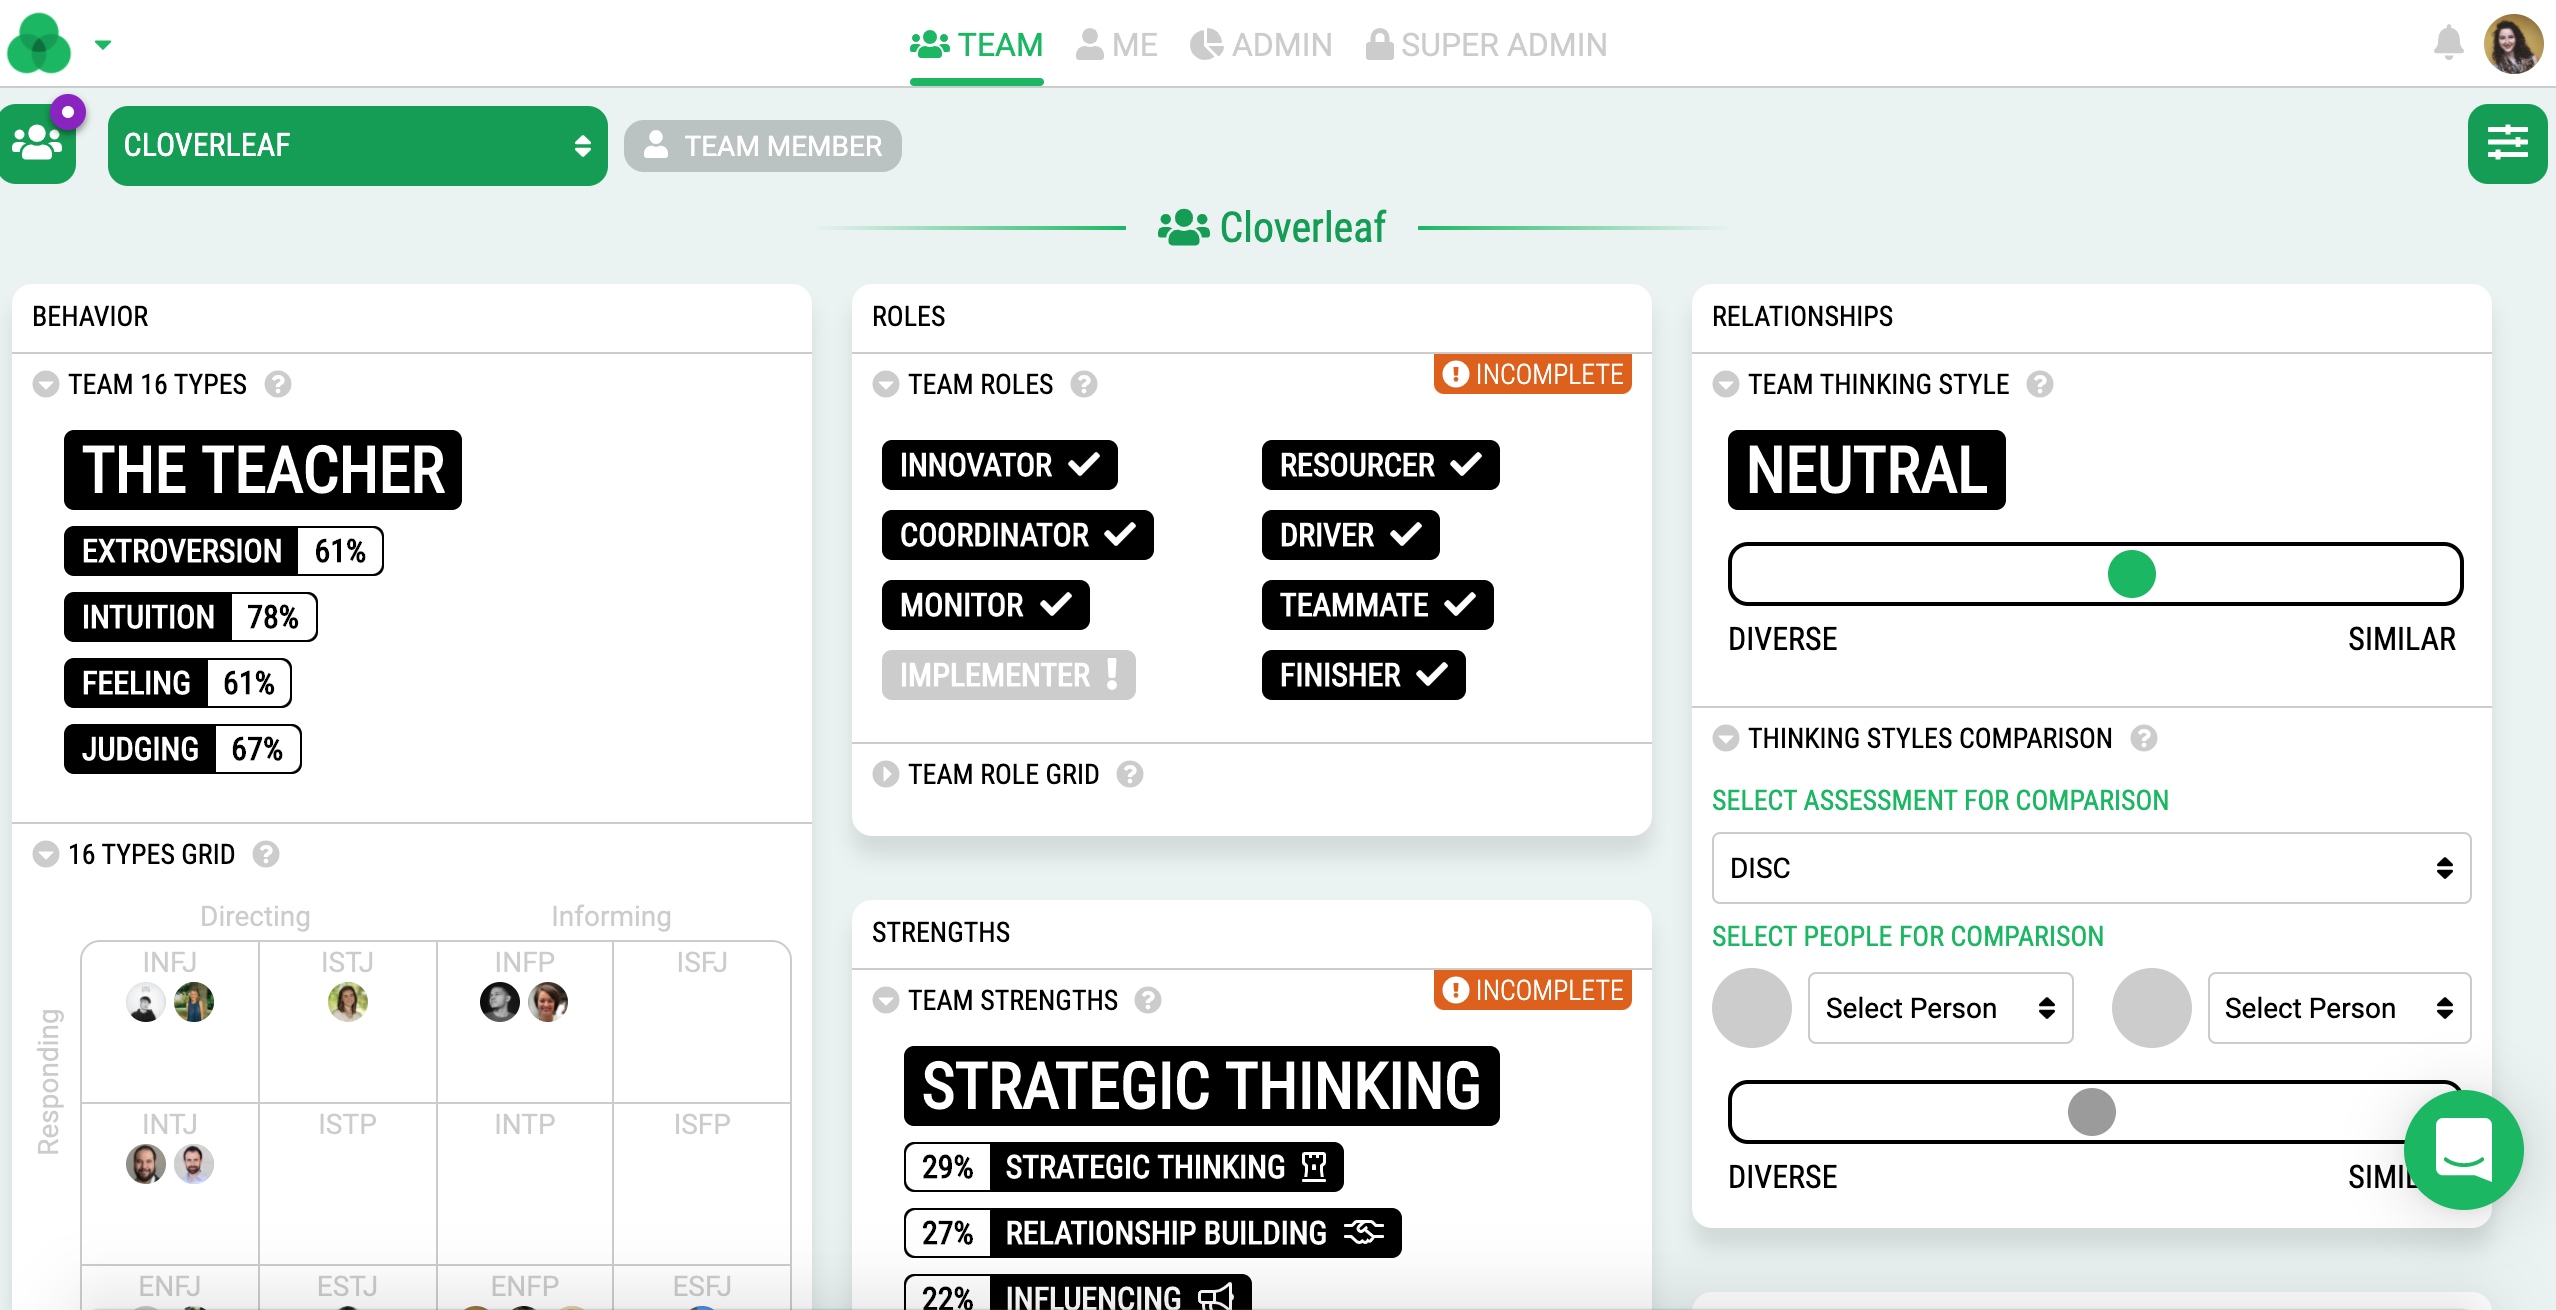Viewport: 2556px width, 1310px height.
Task: Click the checkmark on the FINISHER role
Action: (1430, 675)
